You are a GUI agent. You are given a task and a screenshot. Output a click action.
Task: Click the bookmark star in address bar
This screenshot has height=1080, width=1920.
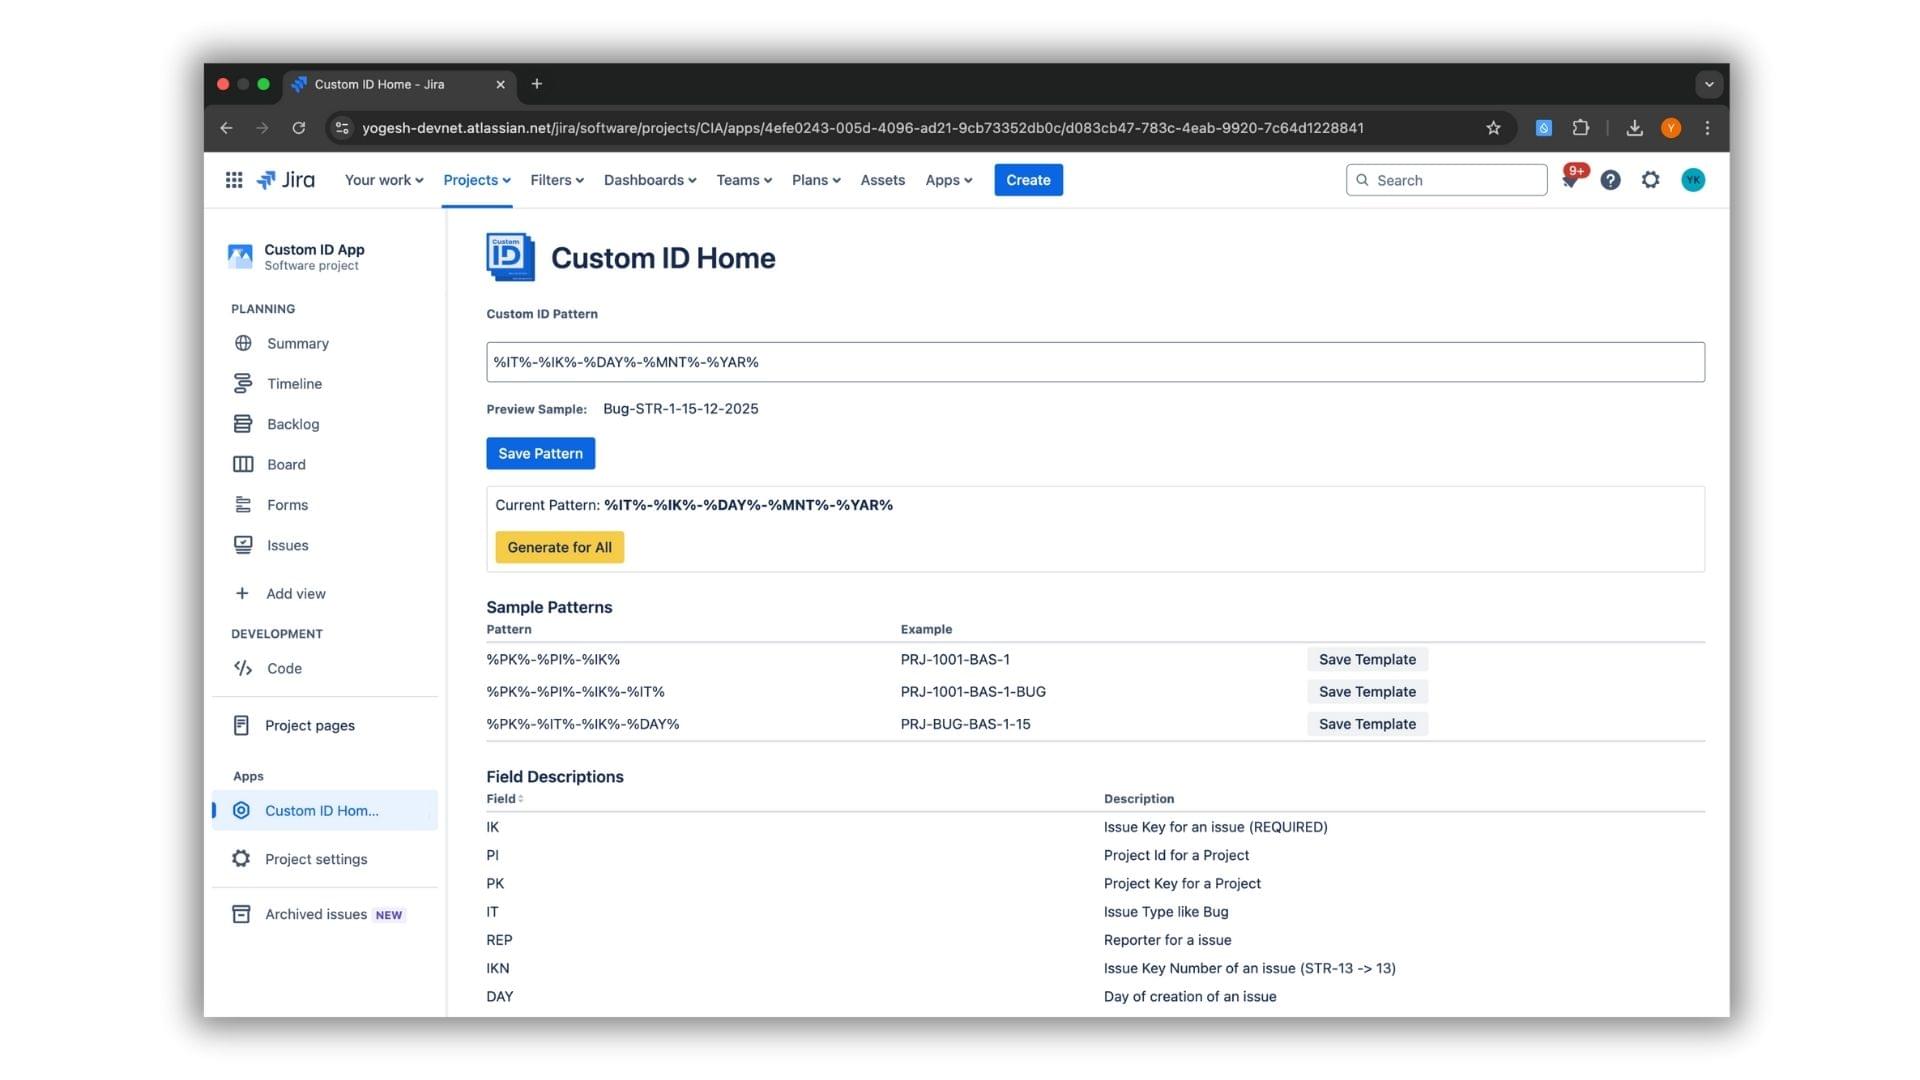point(1493,128)
